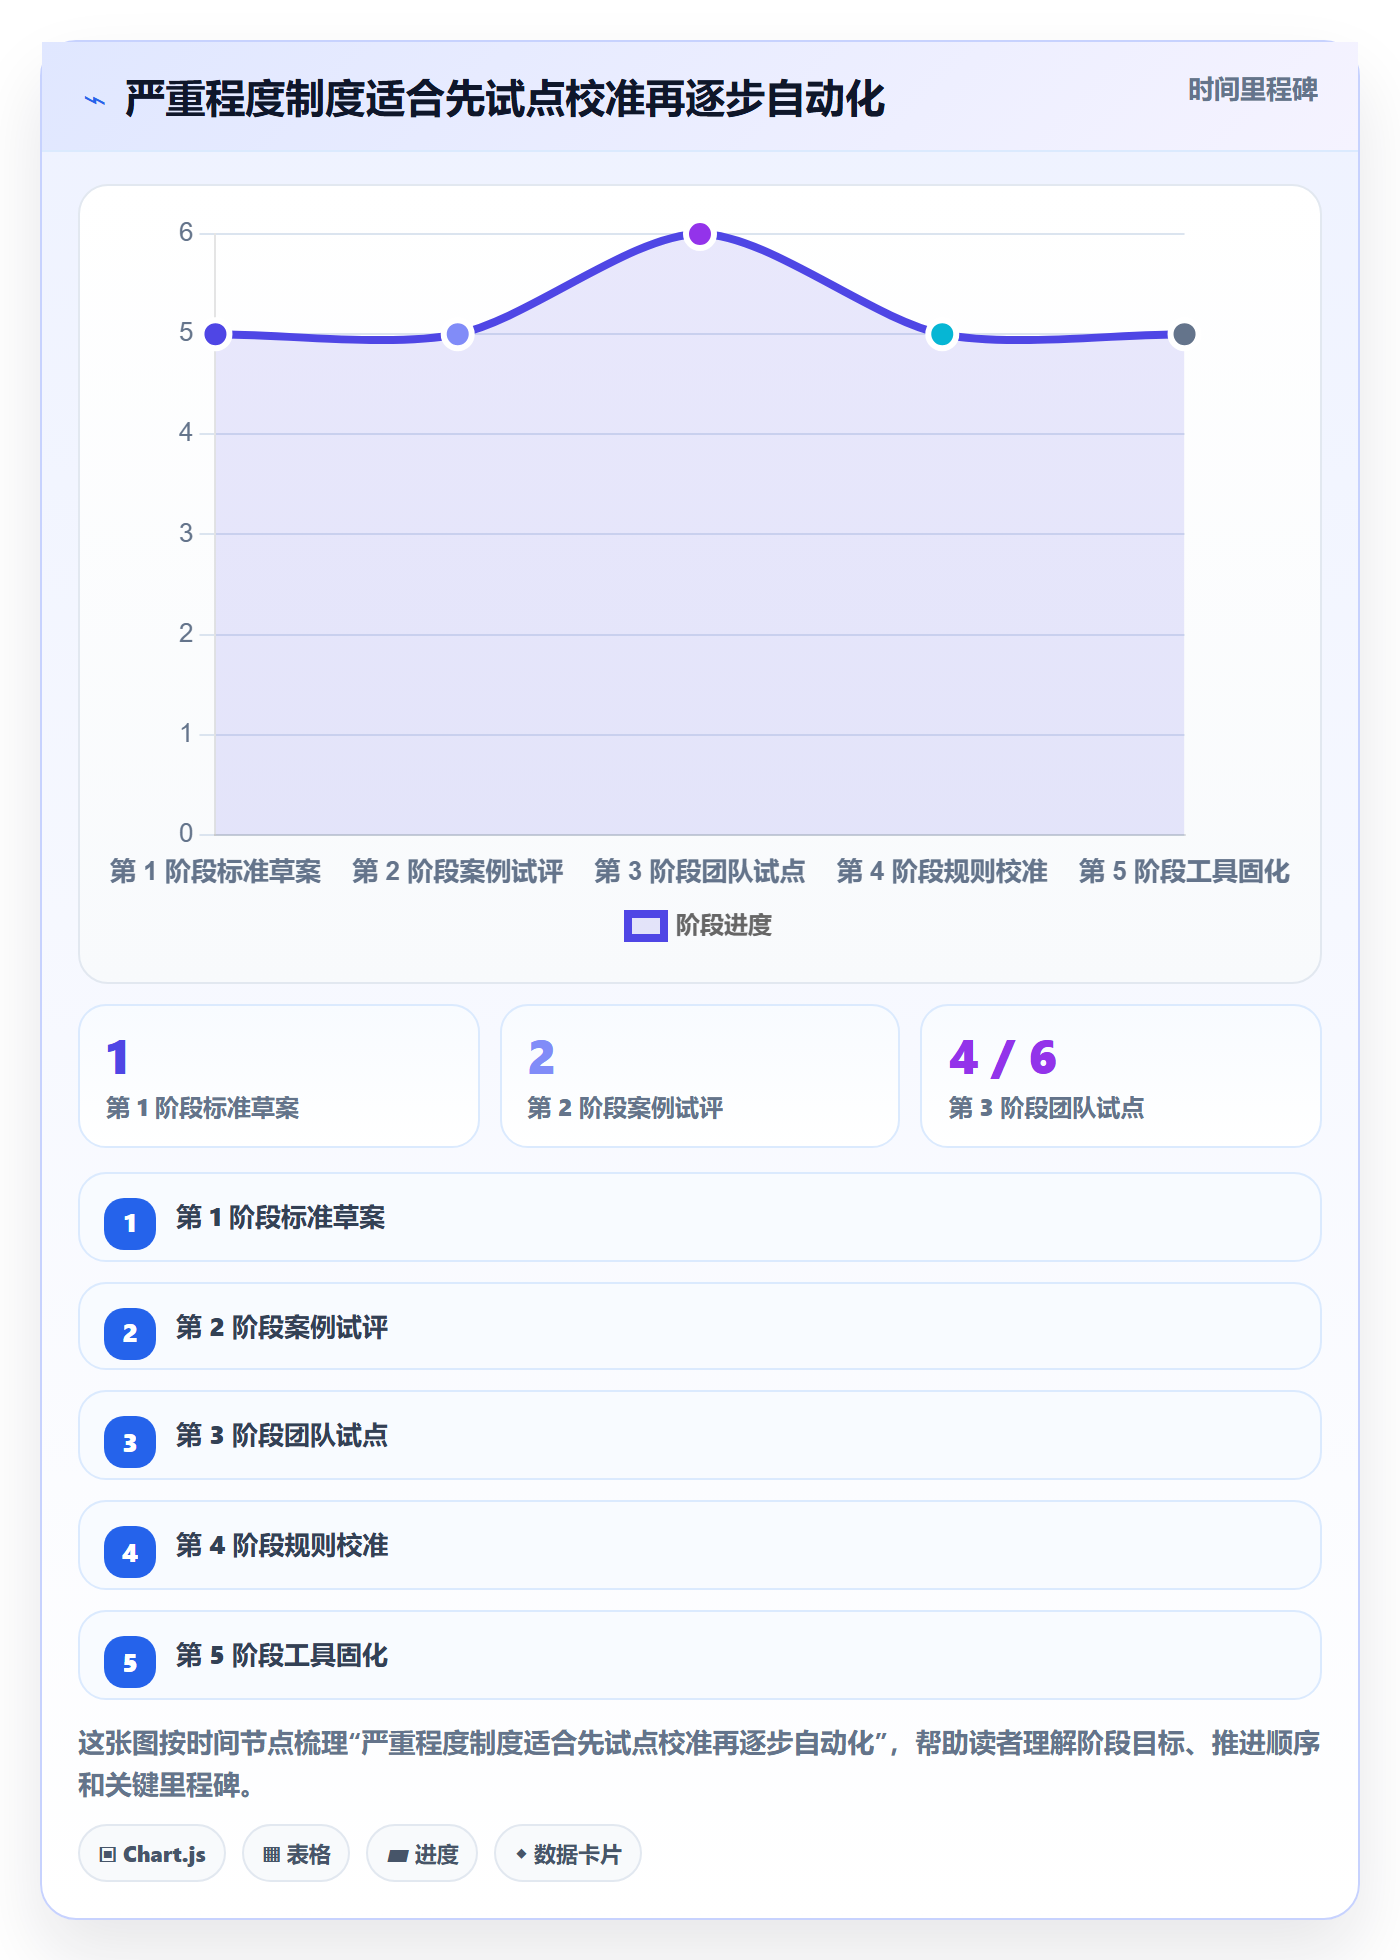Screen dimensions: 1400x1960
Task: Click the 进度 tag chip
Action: pyautogui.click(x=422, y=1854)
